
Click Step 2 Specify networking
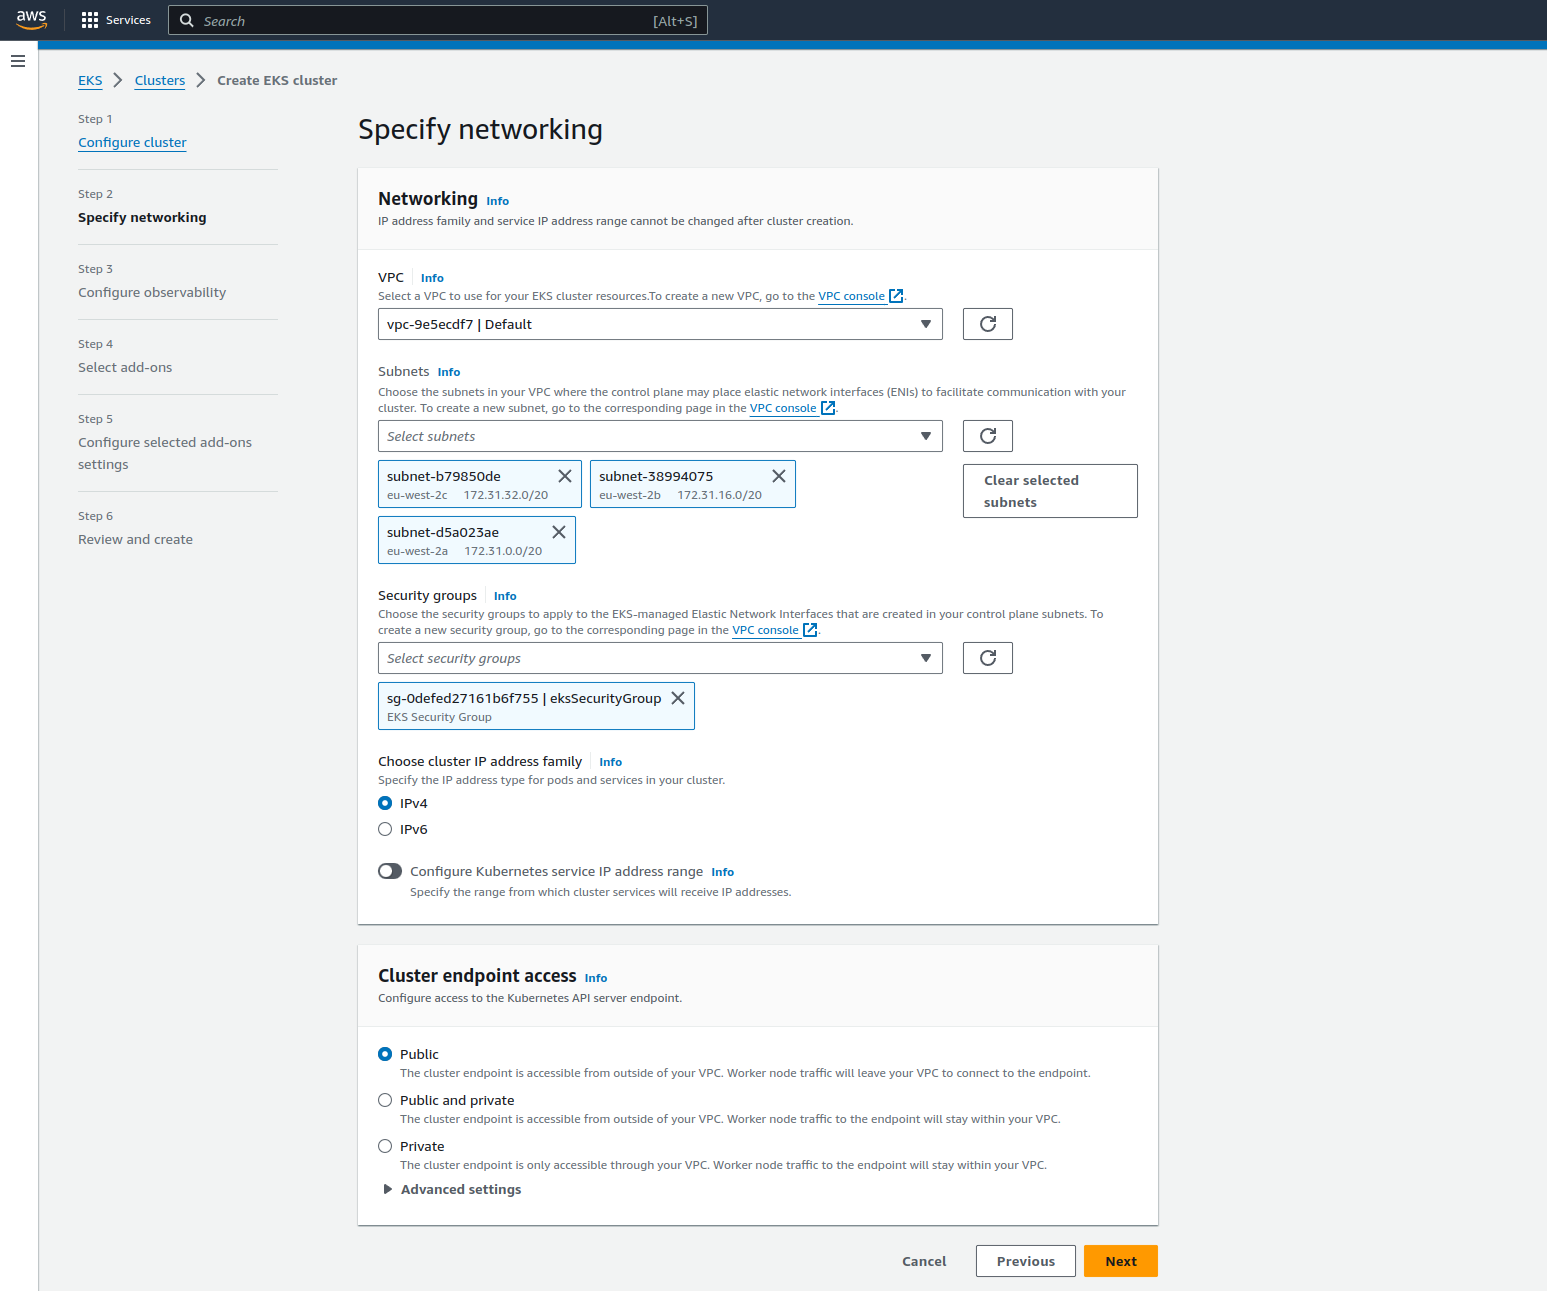pyautogui.click(x=142, y=217)
